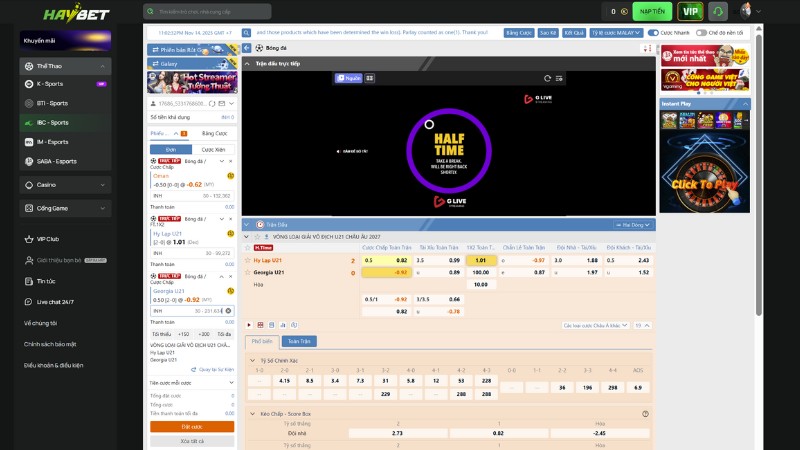This screenshot has height=450, width=800.
Task: Click the back arrow next to Bóng đá
Action: coord(246,48)
